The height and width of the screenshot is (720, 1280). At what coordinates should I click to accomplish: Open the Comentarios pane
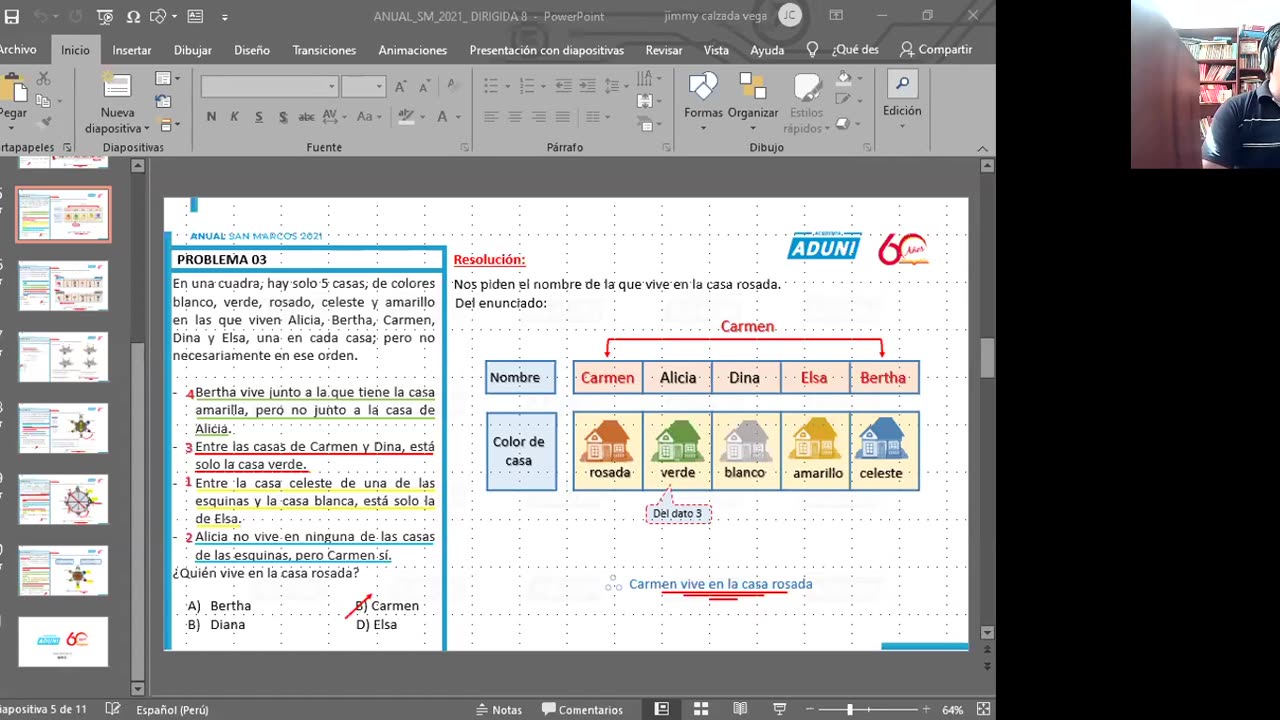tap(582, 709)
